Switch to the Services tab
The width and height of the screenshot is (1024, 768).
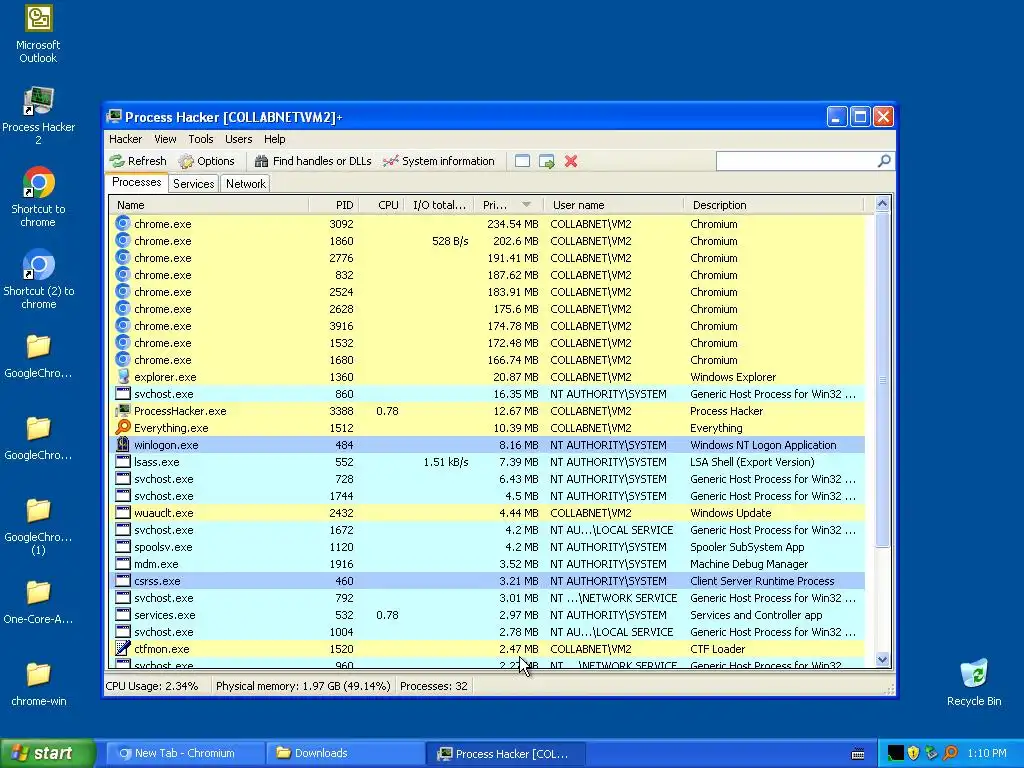pos(193,184)
